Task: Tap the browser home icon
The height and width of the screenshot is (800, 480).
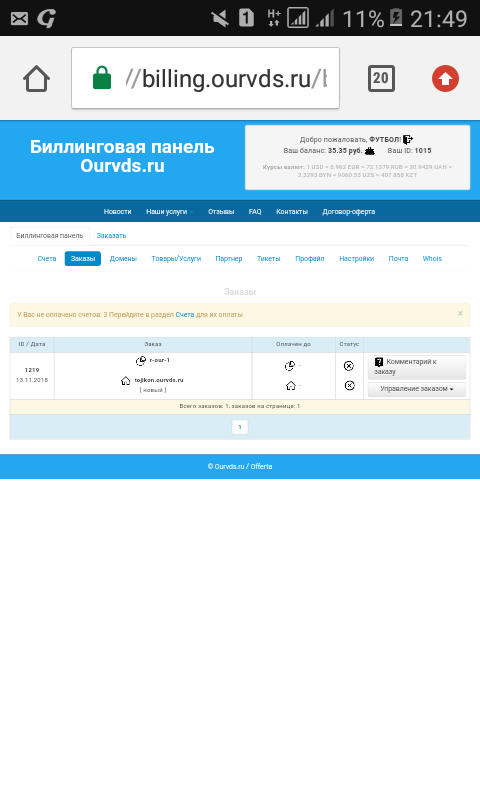Action: click(36, 79)
